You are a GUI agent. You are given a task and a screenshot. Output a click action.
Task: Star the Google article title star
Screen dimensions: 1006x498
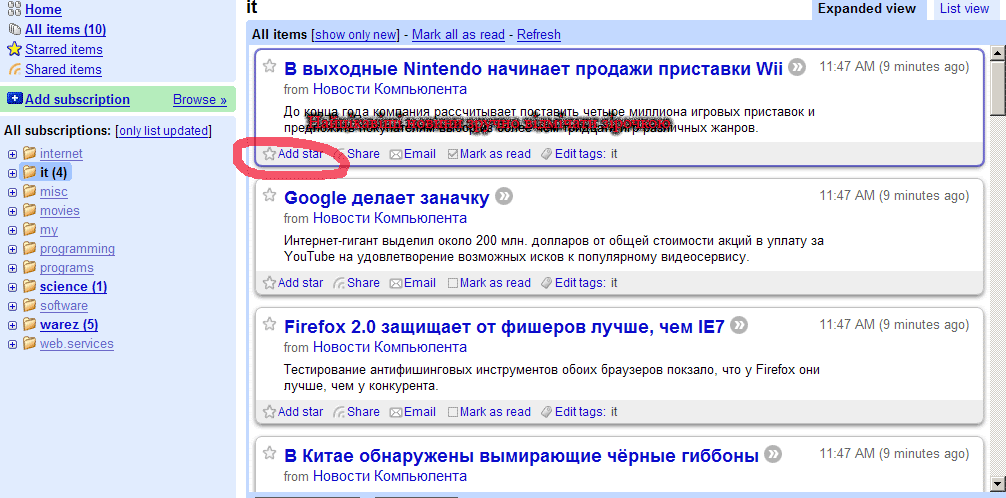tap(270, 195)
